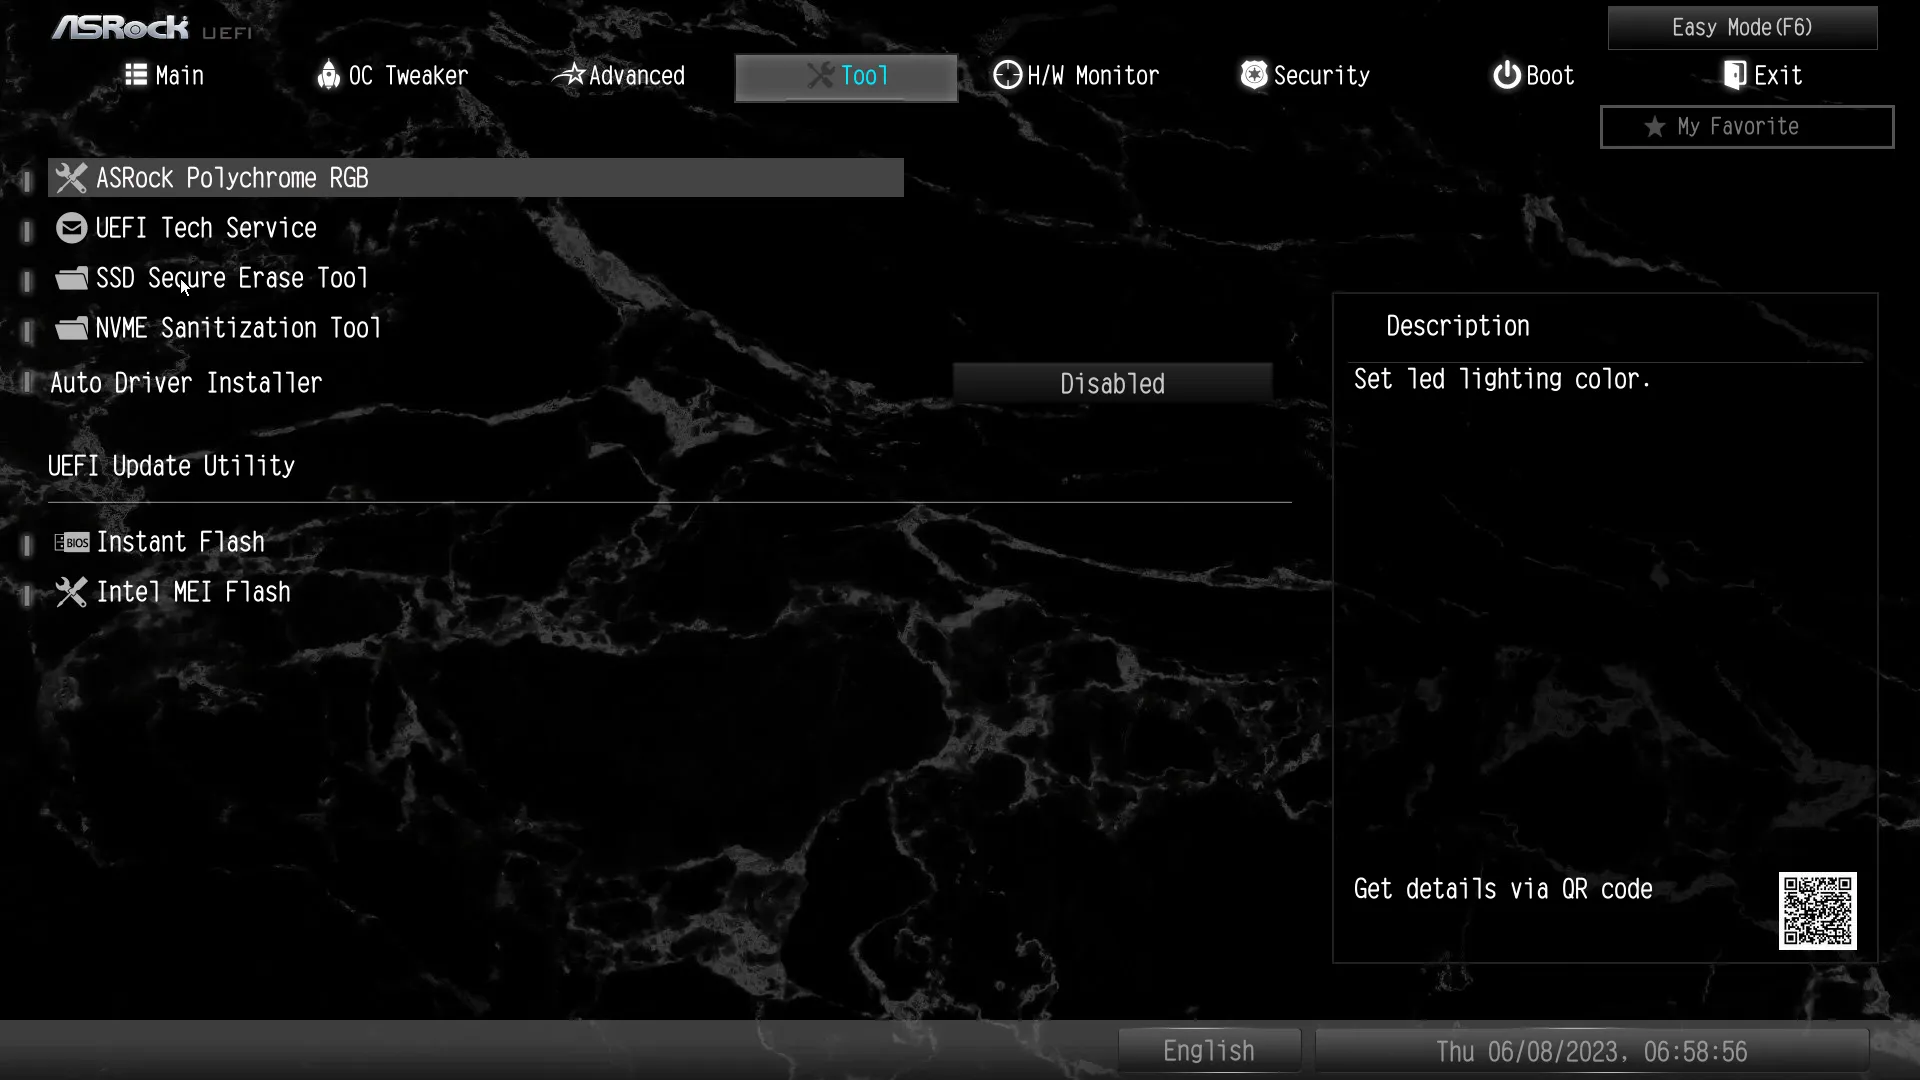The image size is (1920, 1080).
Task: Click the date and time display
Action: coord(1591,1051)
